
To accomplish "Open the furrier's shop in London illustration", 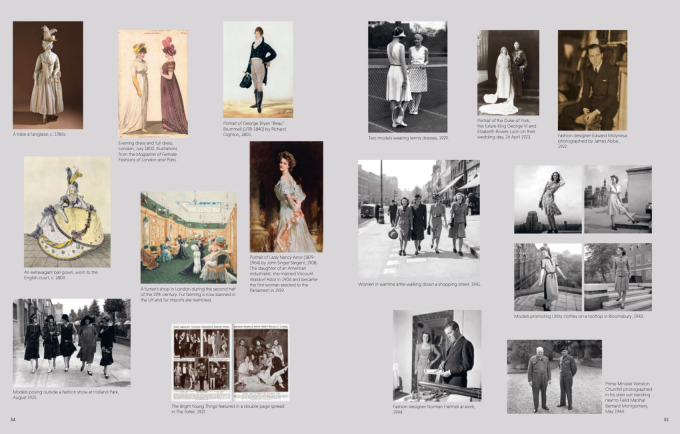I will pos(188,237).
